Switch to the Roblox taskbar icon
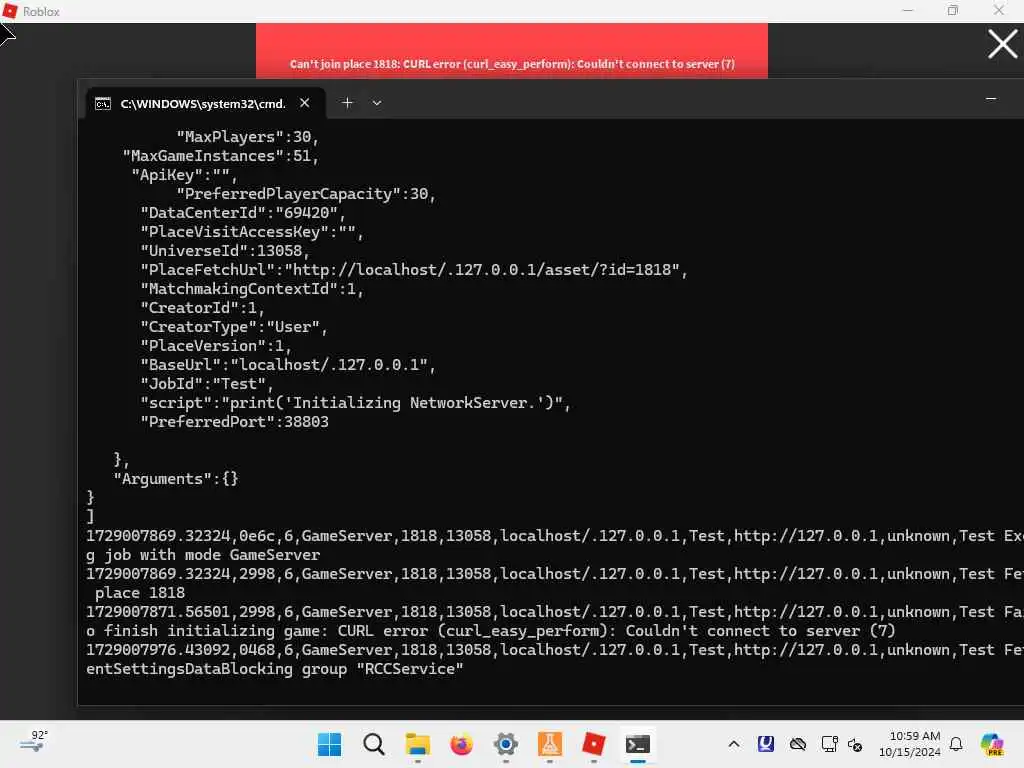The image size is (1024, 768). [594, 744]
